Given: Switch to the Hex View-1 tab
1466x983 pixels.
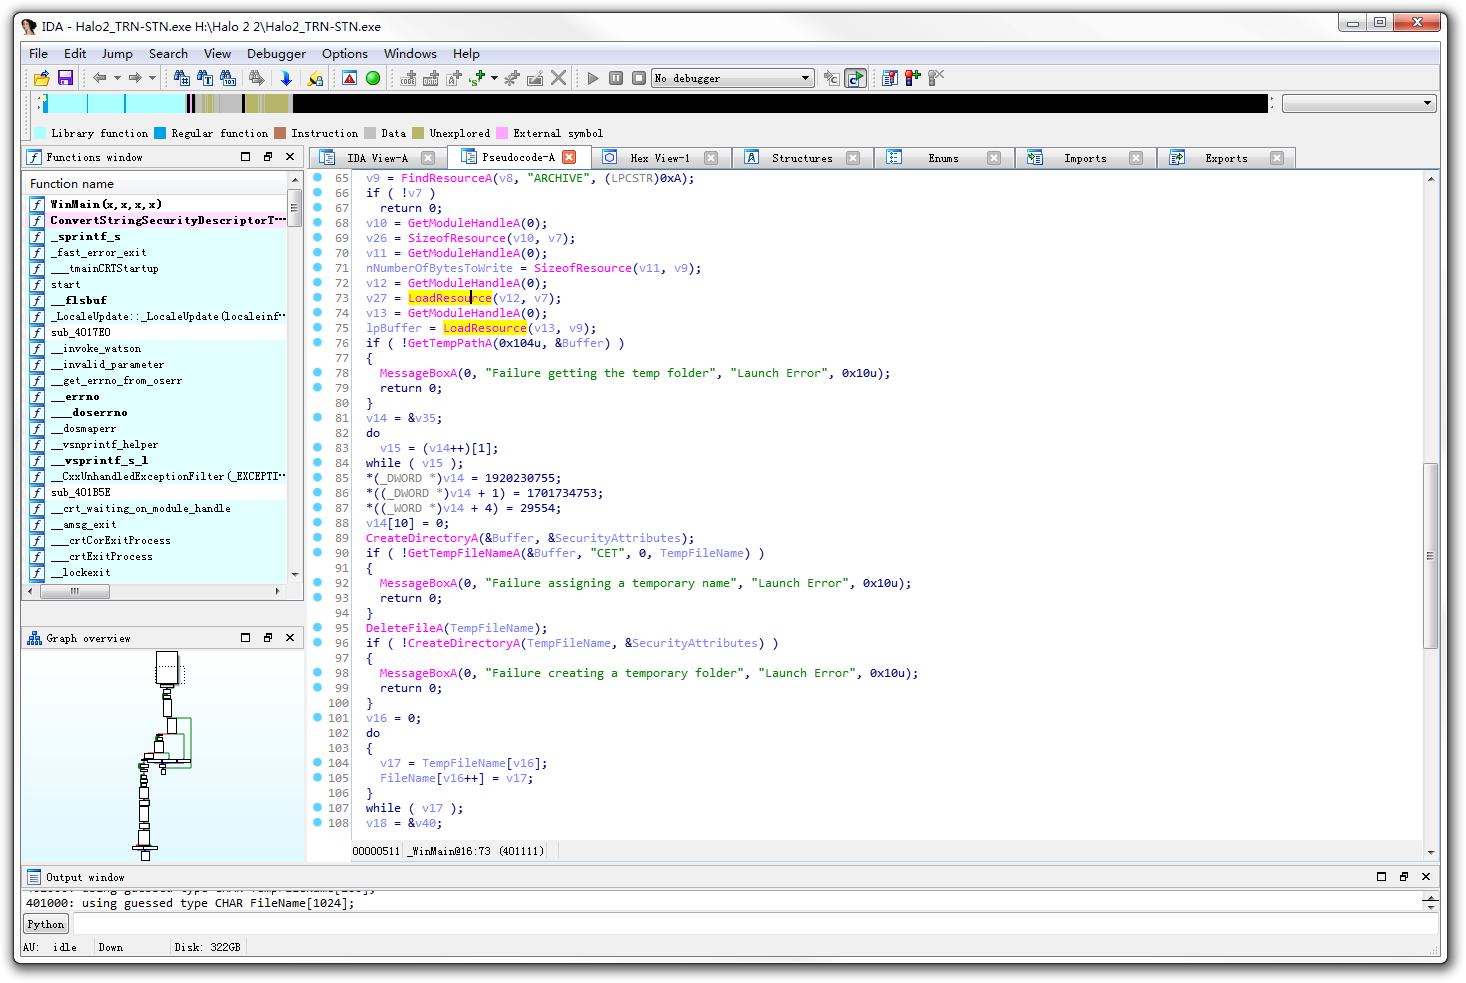Looking at the screenshot, I should click(659, 158).
